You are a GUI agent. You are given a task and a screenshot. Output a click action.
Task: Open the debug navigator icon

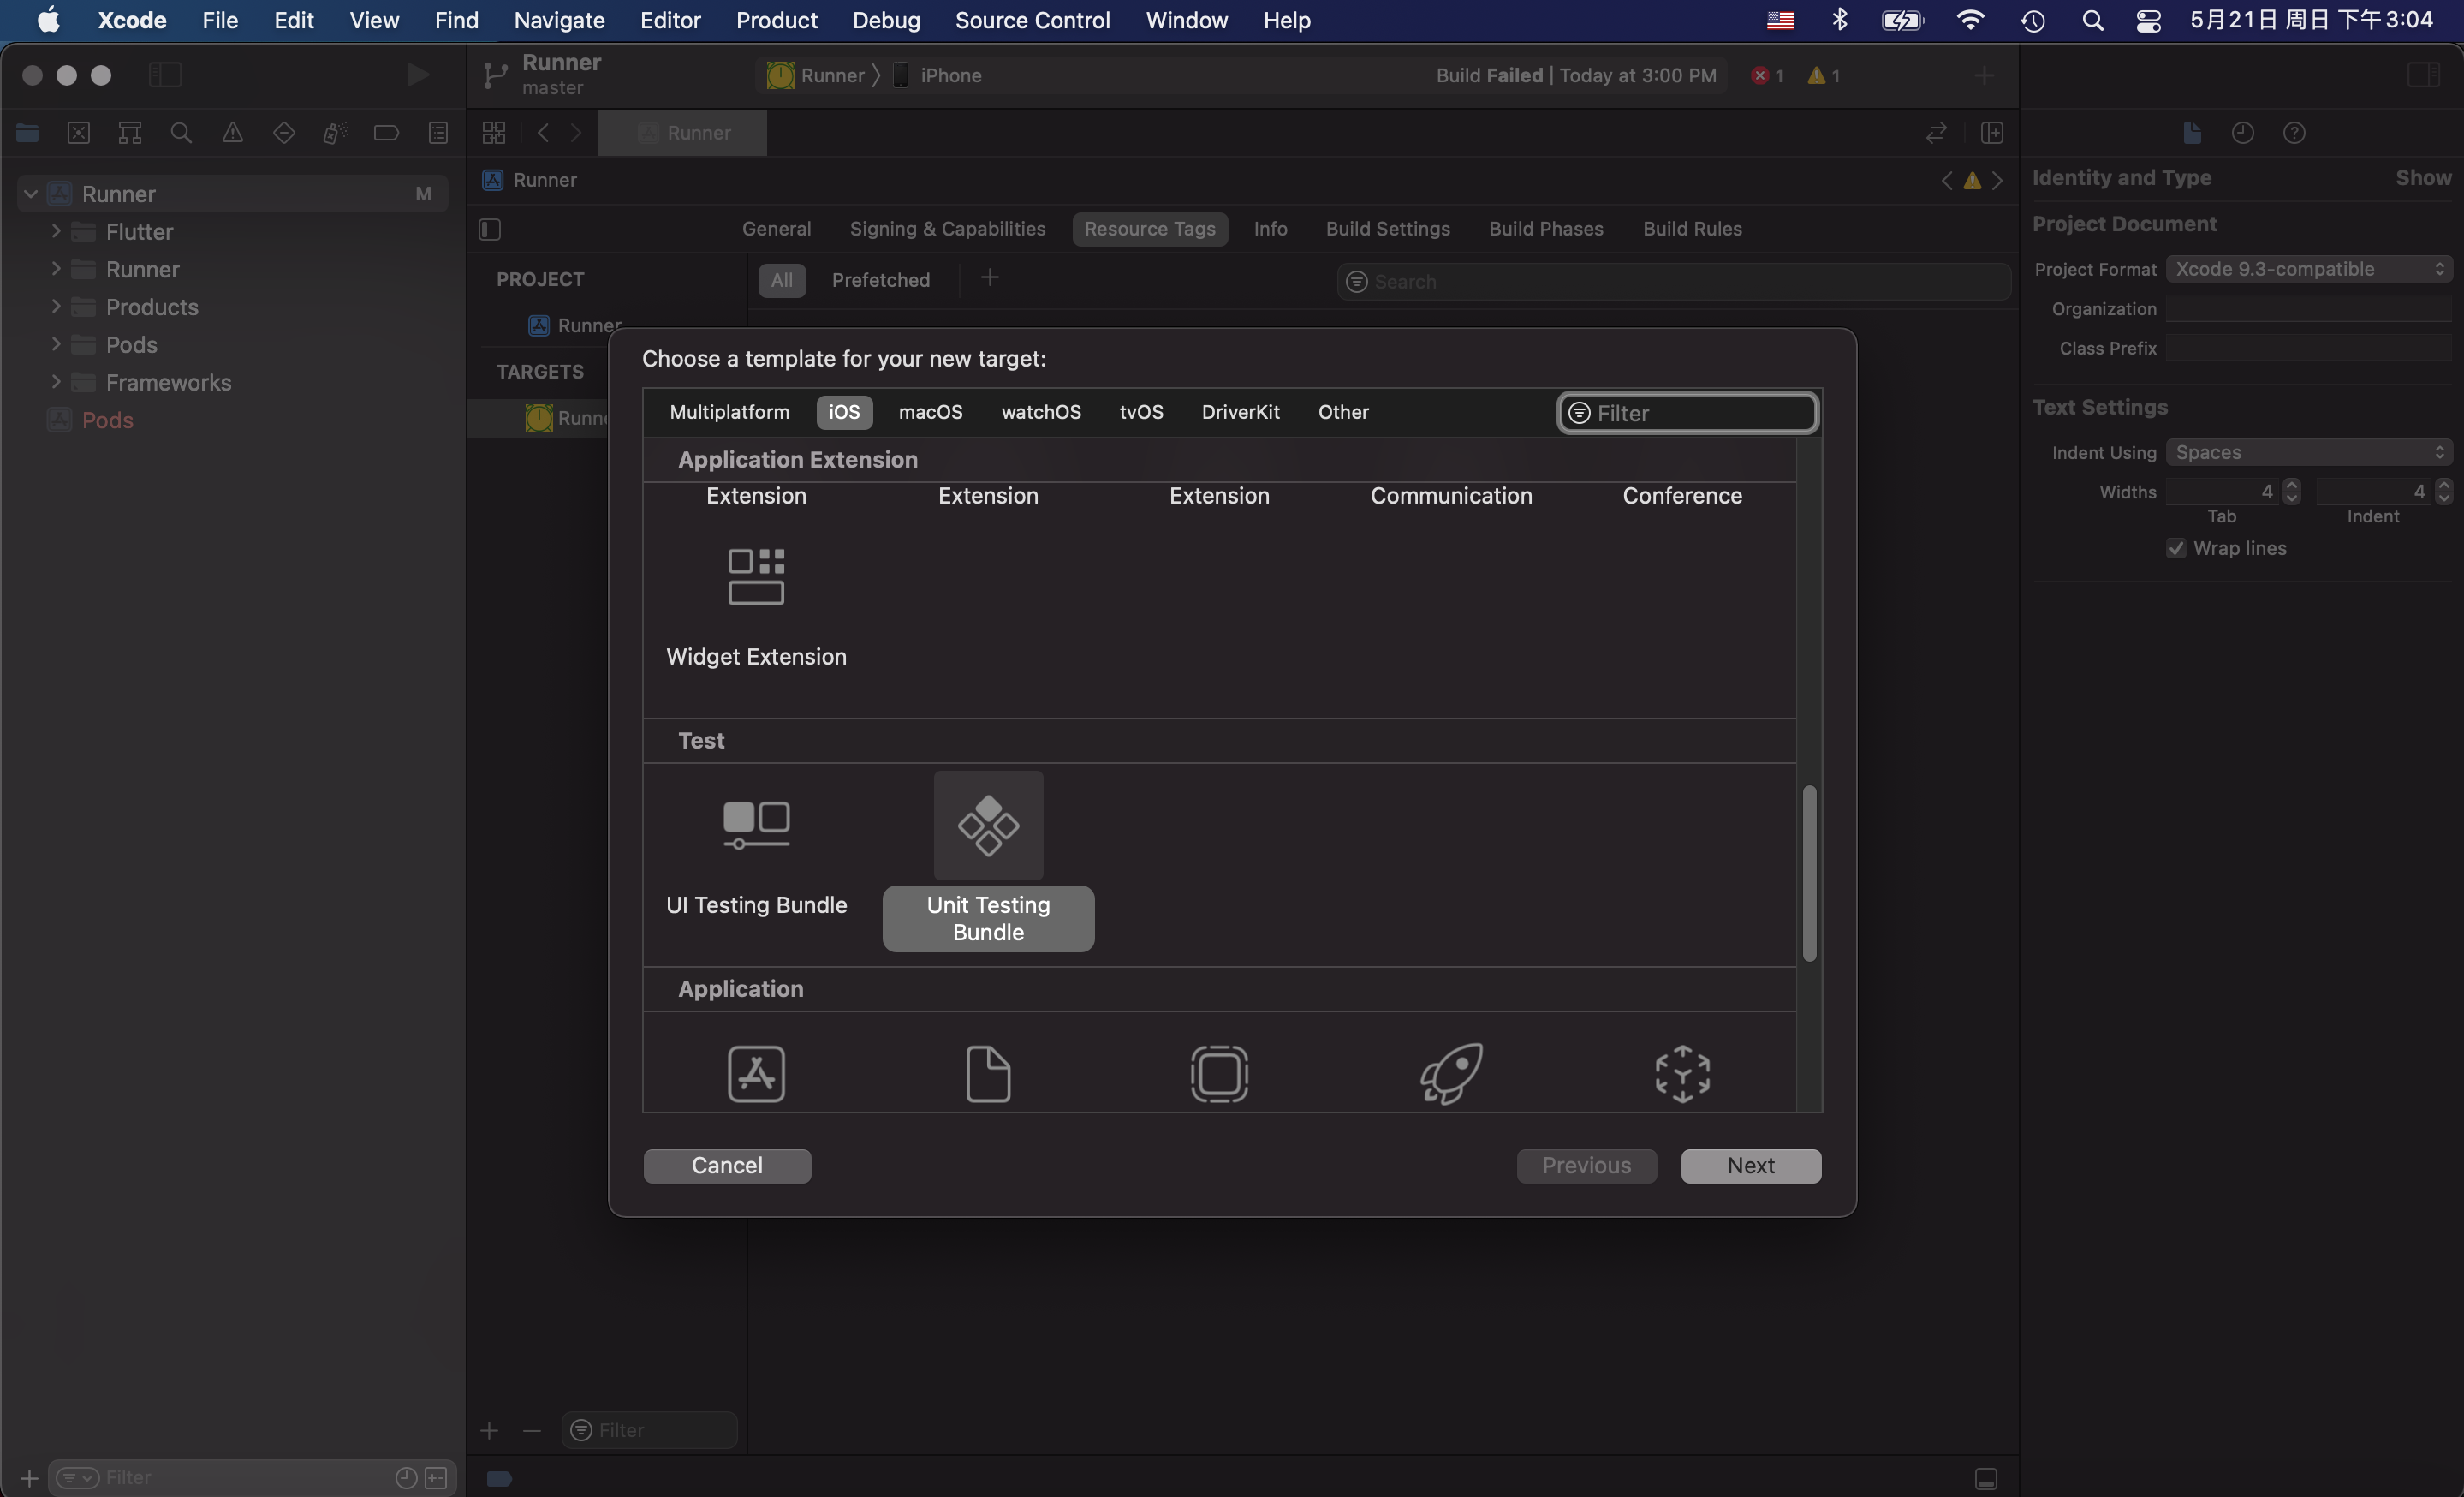[335, 132]
